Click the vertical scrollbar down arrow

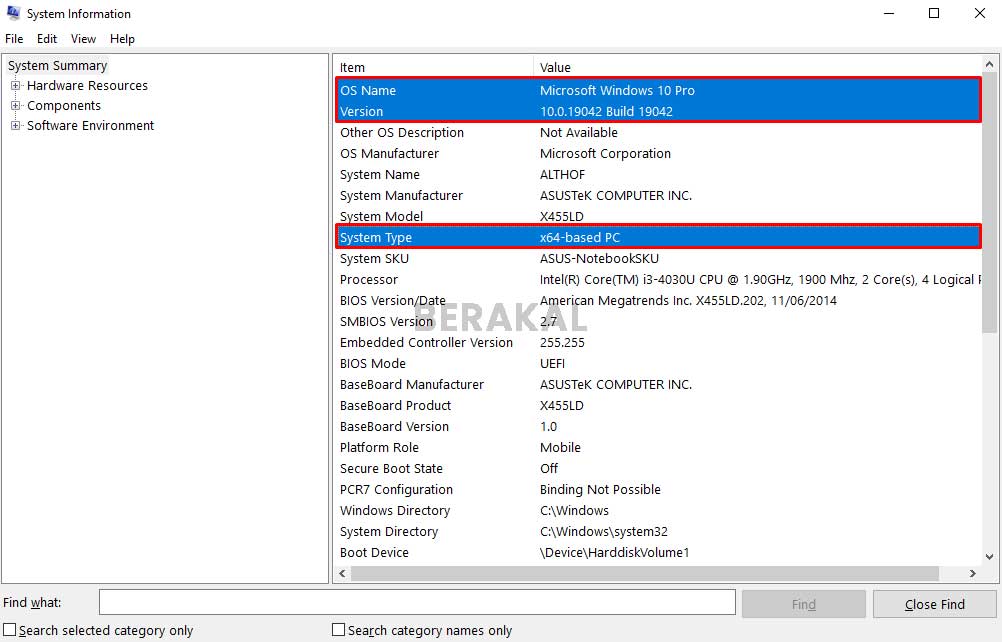pos(989,556)
